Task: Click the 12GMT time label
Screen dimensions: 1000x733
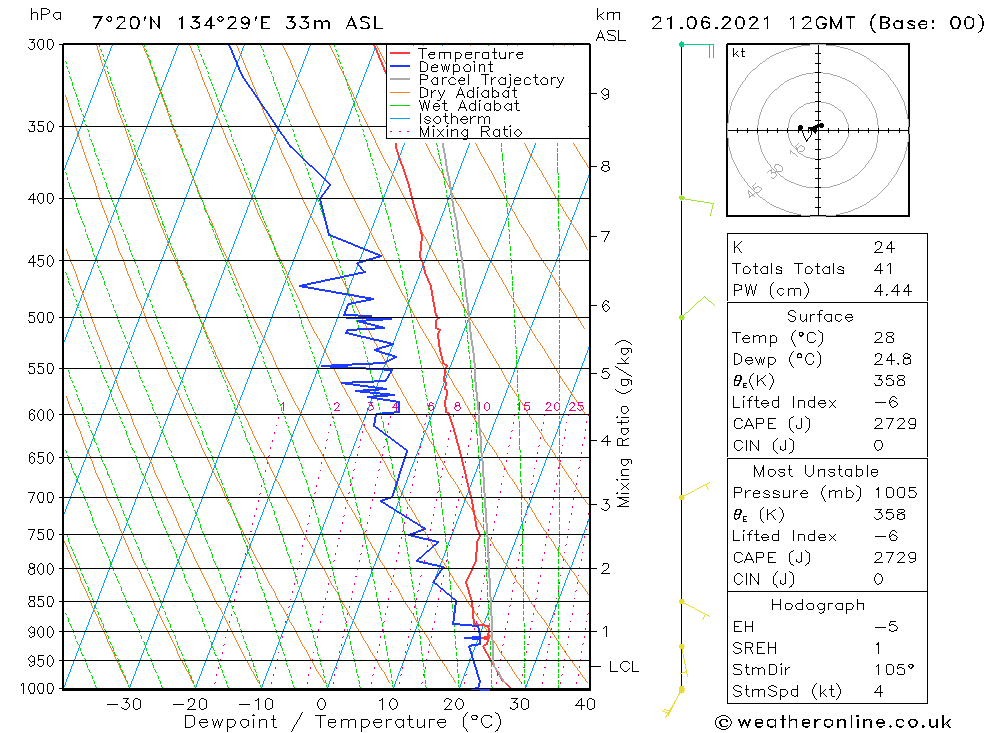Action: (821, 23)
